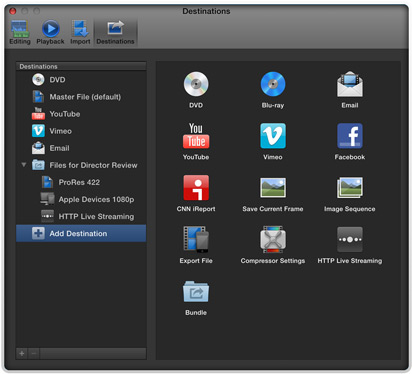Click the DVD icon in the destination grid
This screenshot has width=412, height=374.
(196, 84)
